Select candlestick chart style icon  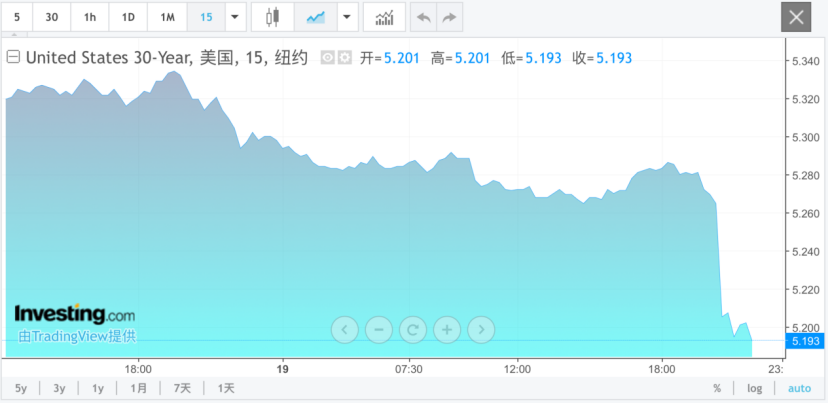[x=272, y=17]
